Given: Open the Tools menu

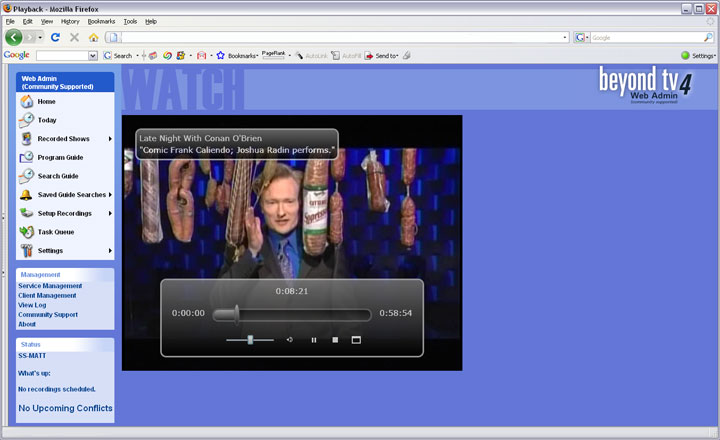Looking at the screenshot, I should [x=130, y=22].
